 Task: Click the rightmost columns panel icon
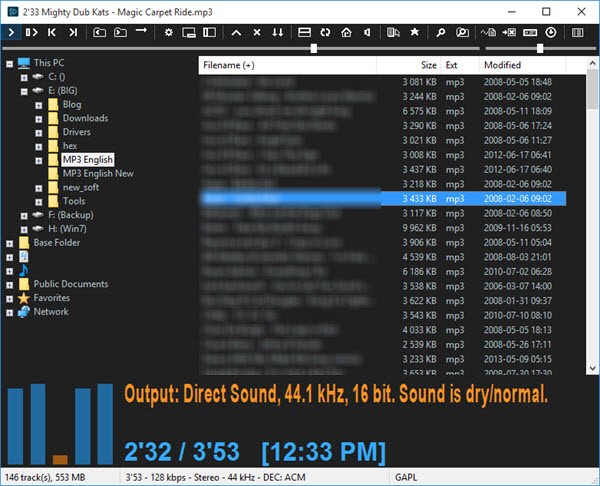[577, 33]
